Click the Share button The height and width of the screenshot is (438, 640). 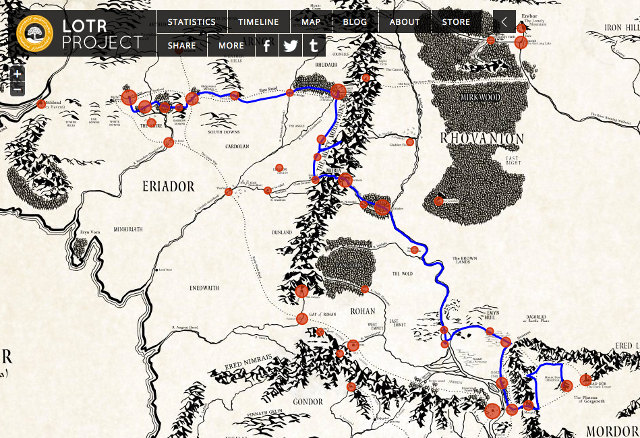[x=182, y=45]
